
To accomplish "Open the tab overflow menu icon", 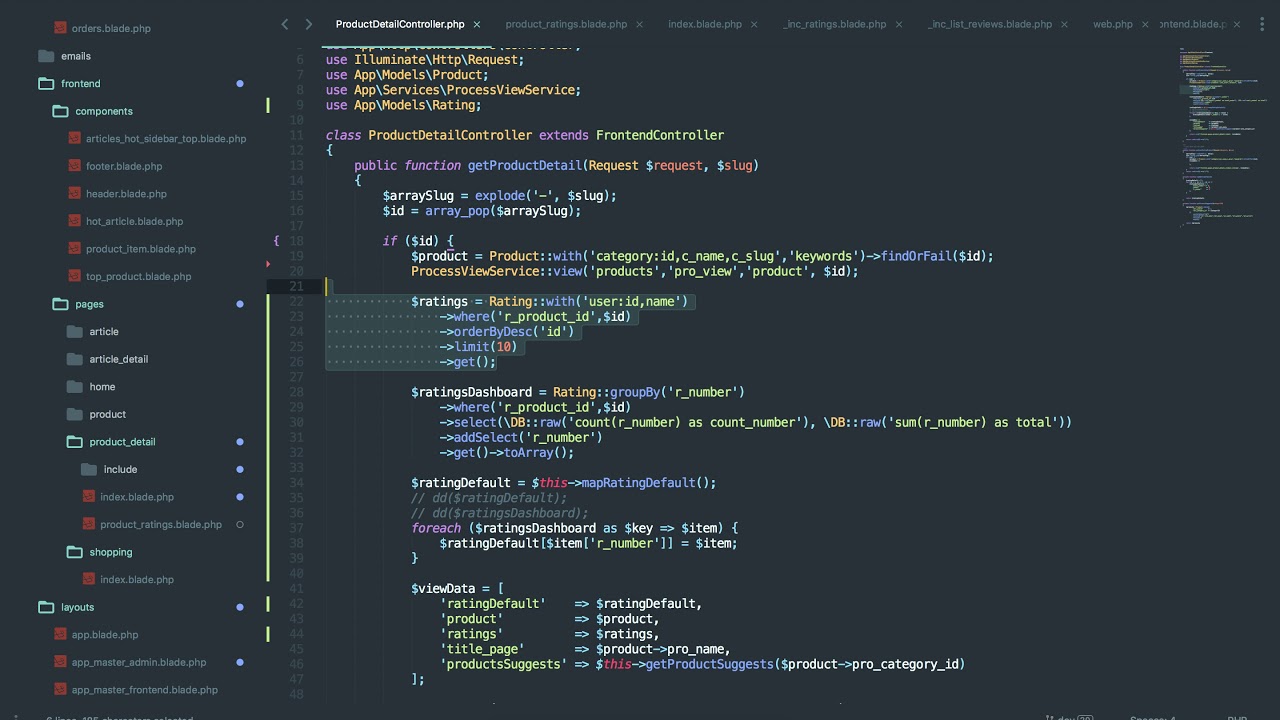I will [x=1263, y=24].
